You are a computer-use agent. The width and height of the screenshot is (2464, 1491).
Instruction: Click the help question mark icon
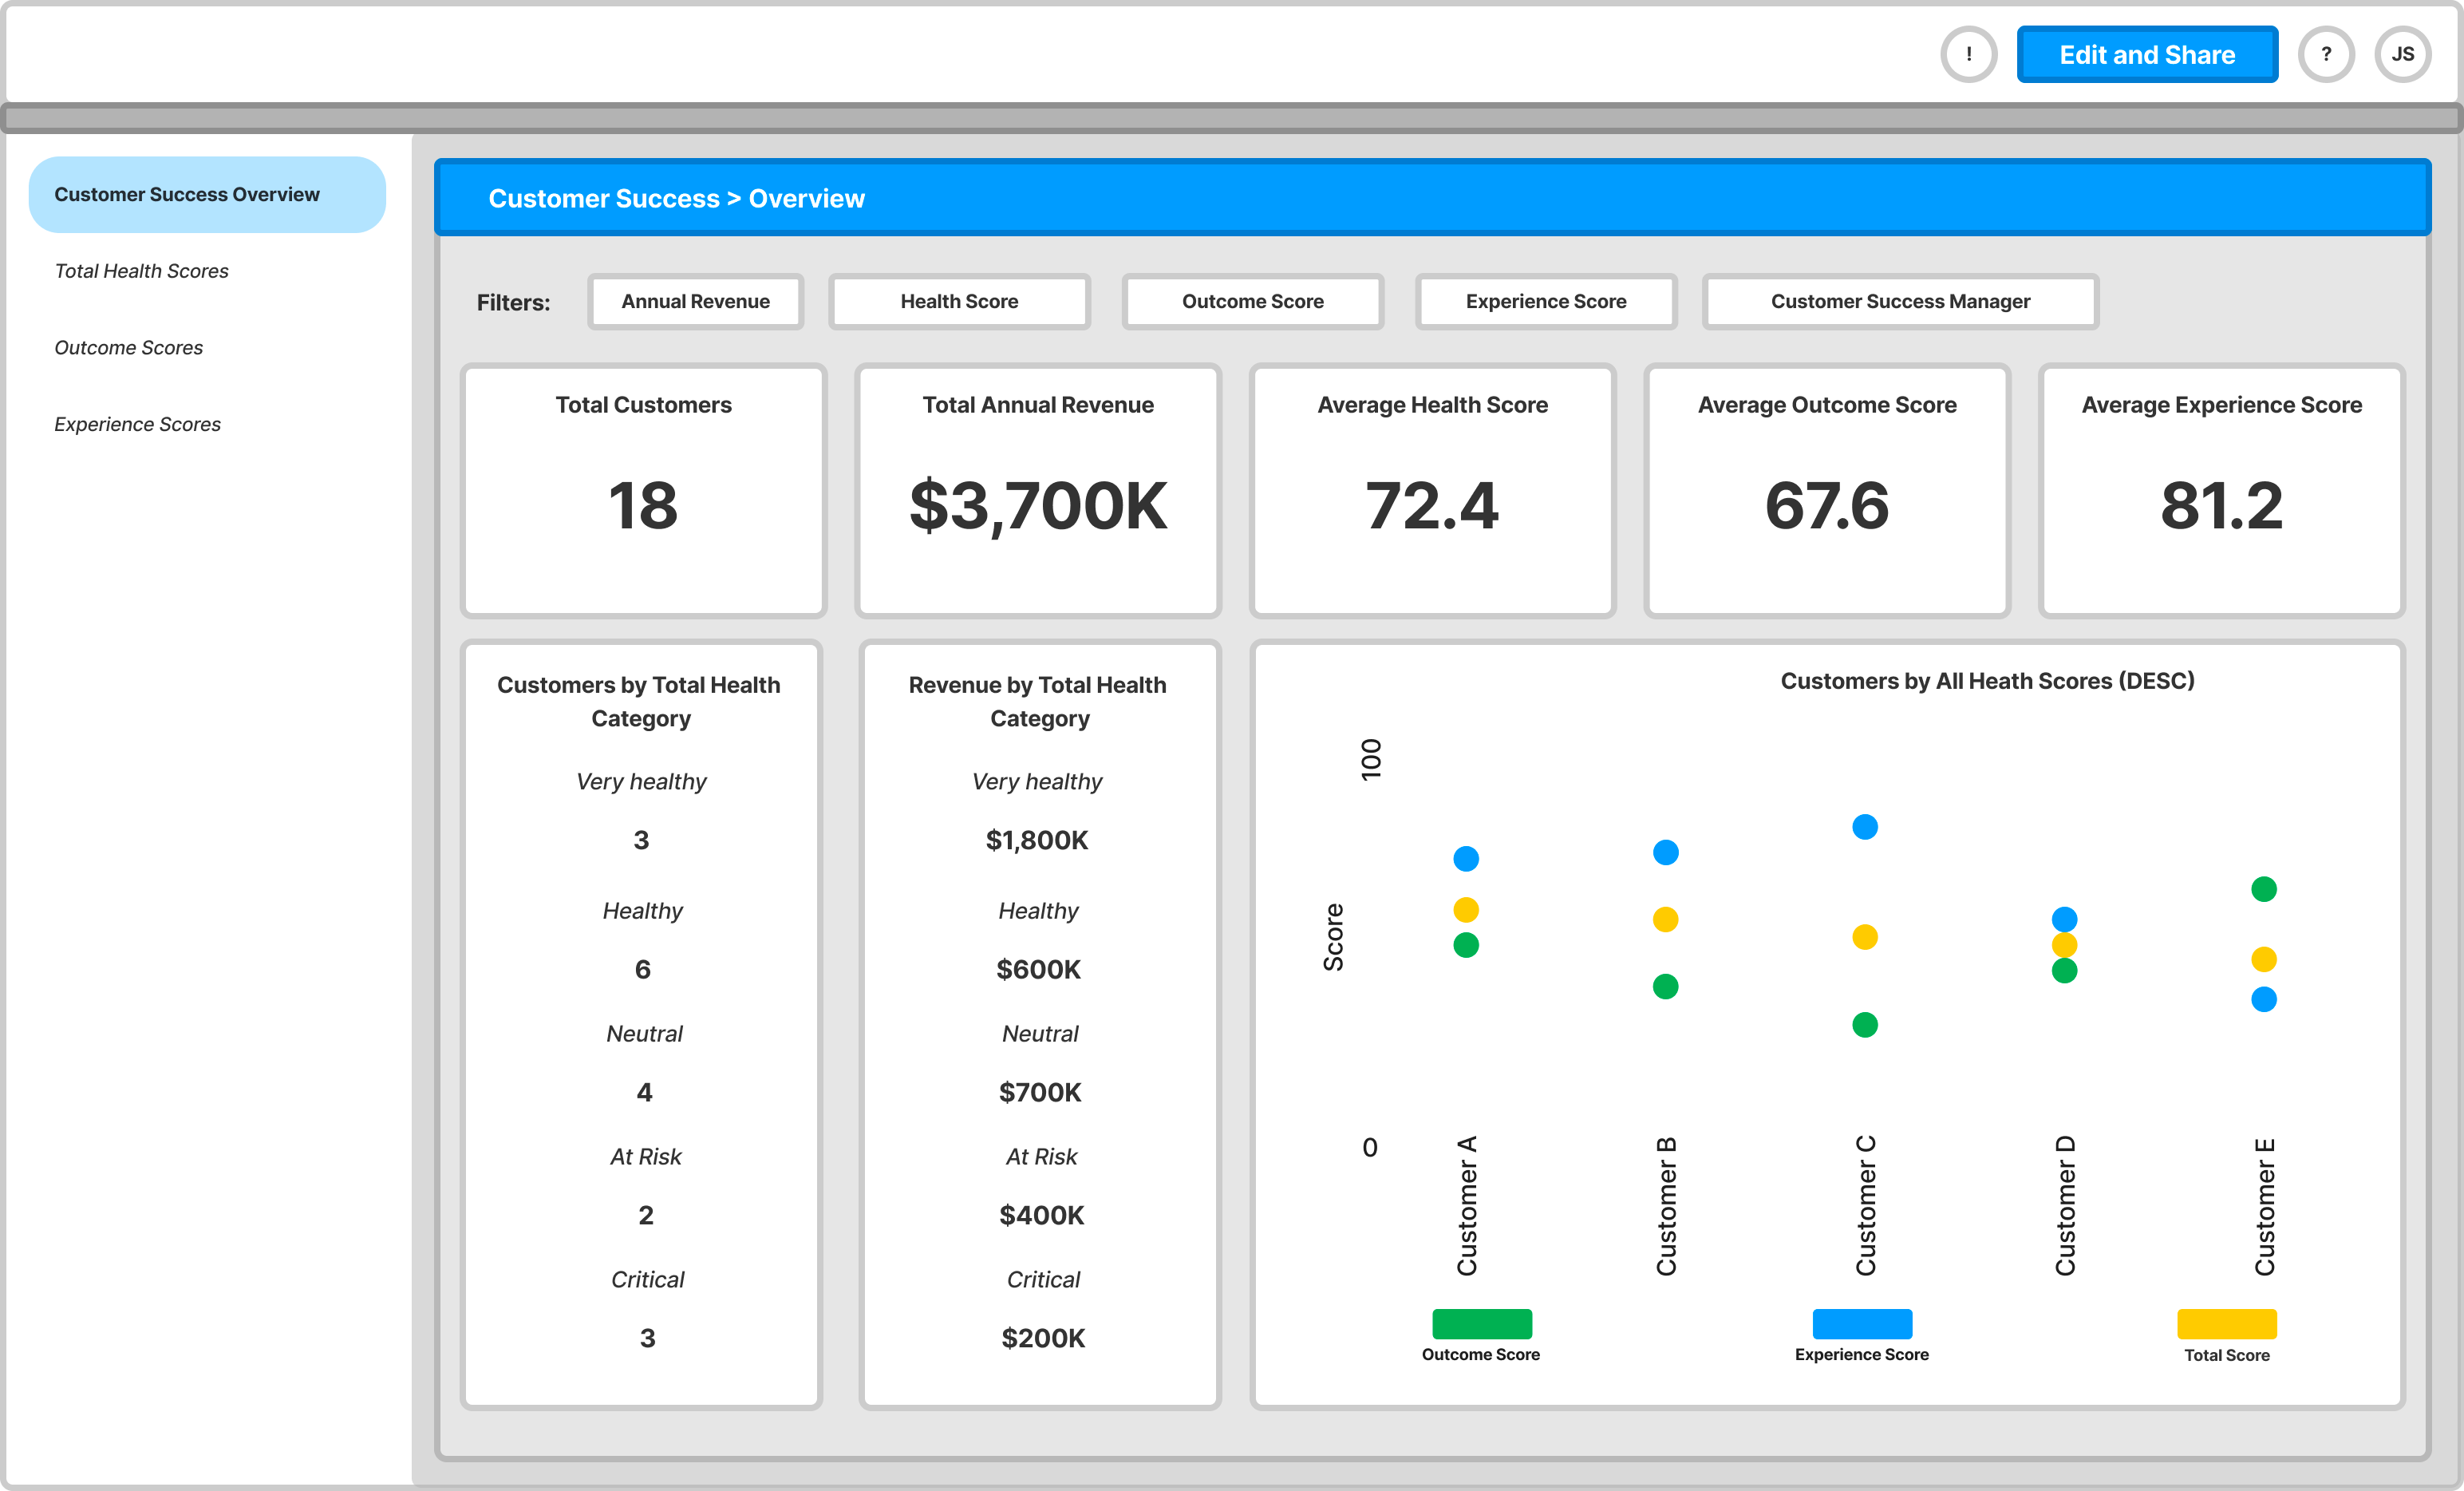click(x=2327, y=54)
